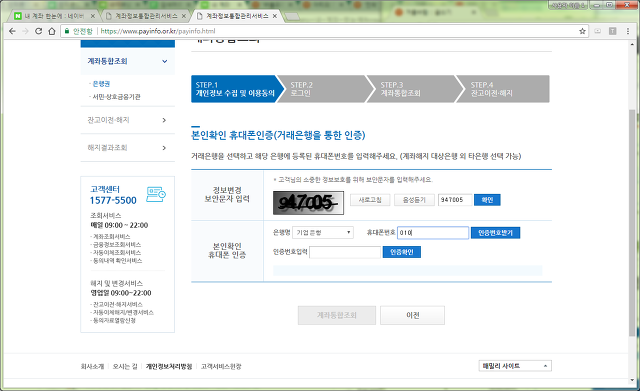Viewport: 640px width, 391px height.
Task: Click the 금융정보조회서비스 list entry
Action: click(x=116, y=244)
